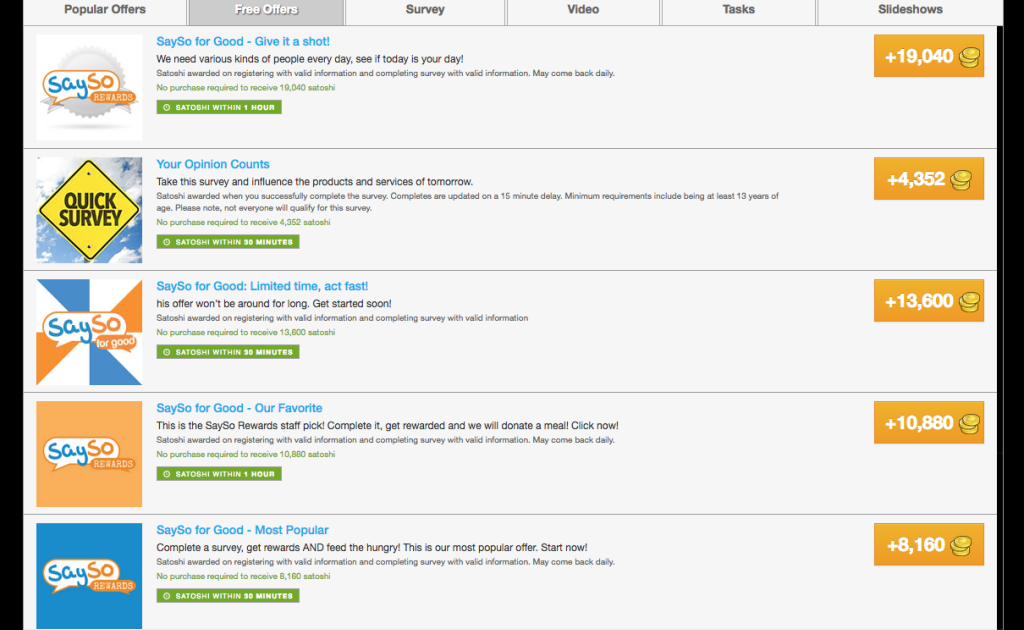Click 'Satoshi within 30 minutes' badge under Your Opinion Counts
Screen dimensions: 1024x630
click(228, 242)
